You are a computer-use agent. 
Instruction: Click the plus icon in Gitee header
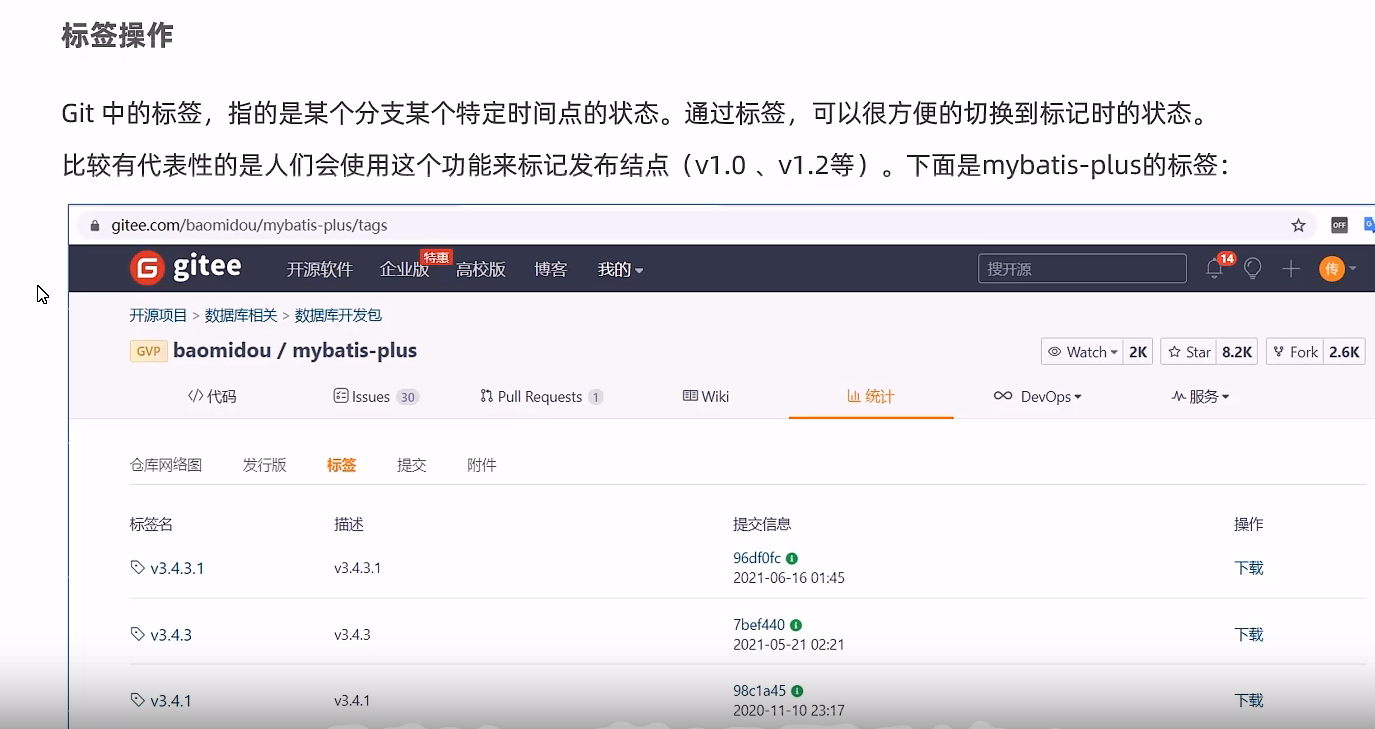click(x=1291, y=268)
